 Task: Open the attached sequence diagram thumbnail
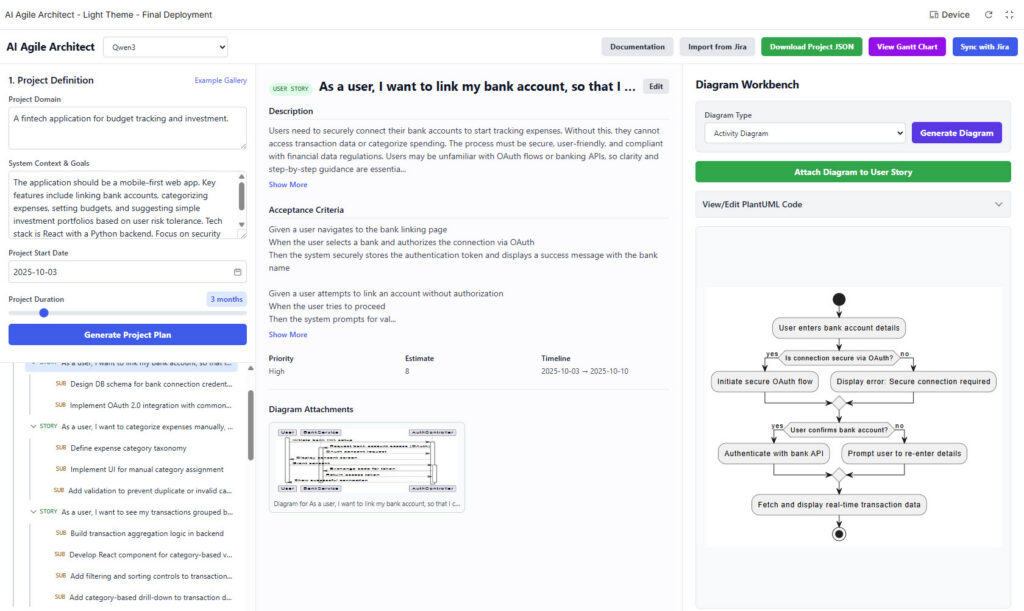pos(366,460)
